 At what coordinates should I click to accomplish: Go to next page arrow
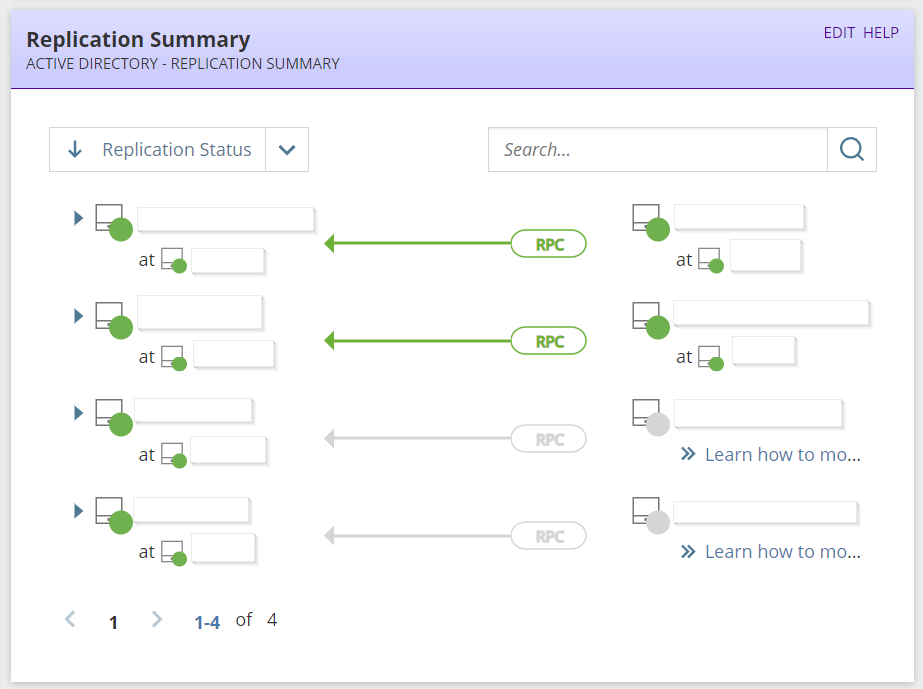(157, 620)
